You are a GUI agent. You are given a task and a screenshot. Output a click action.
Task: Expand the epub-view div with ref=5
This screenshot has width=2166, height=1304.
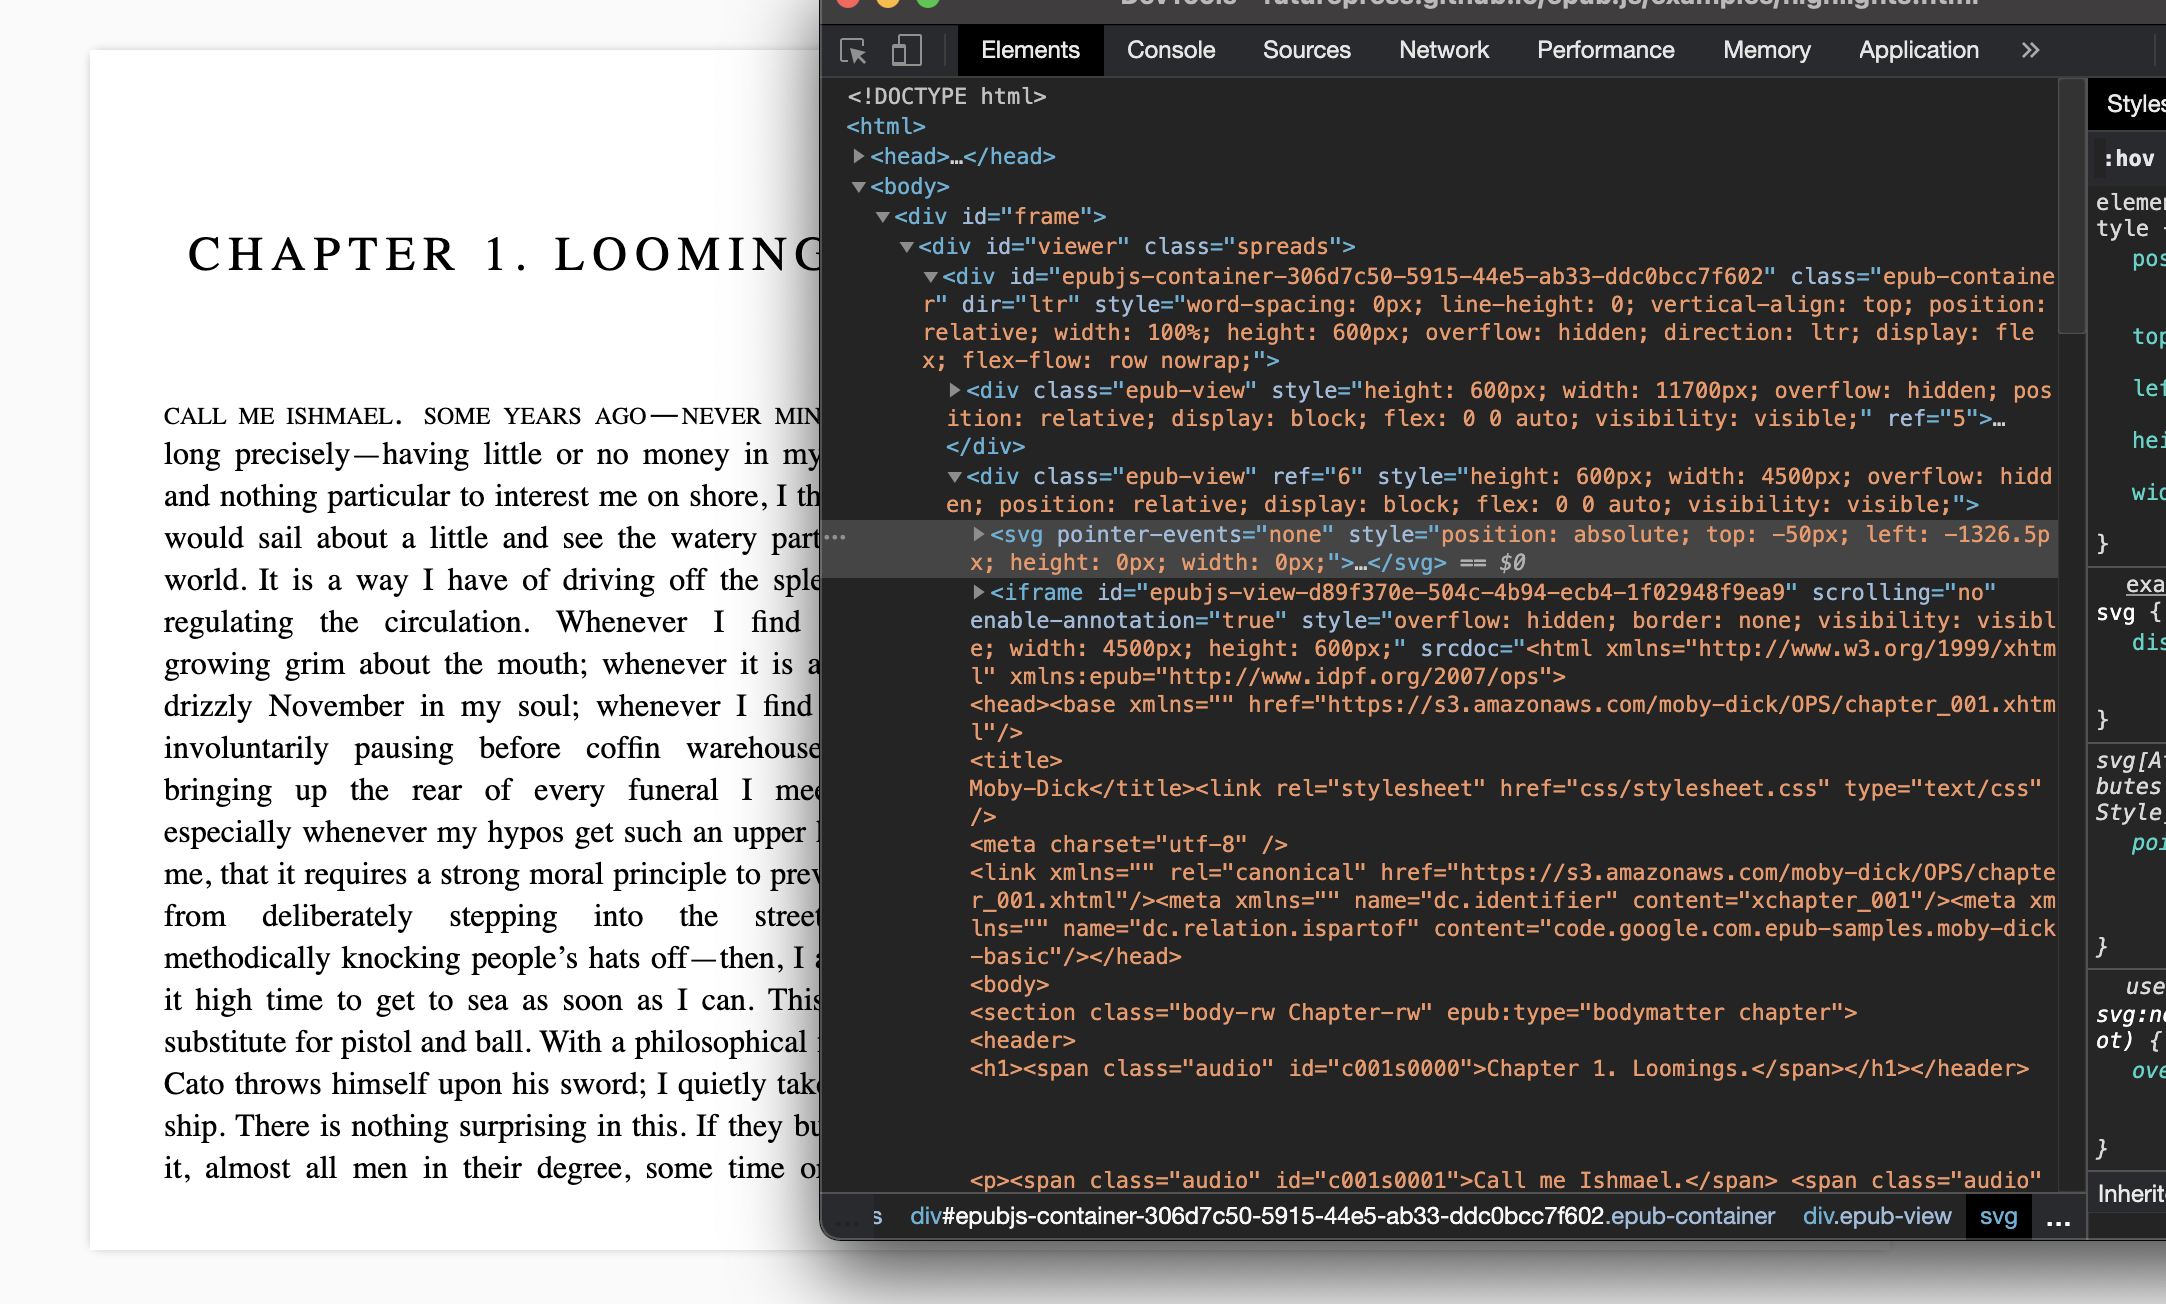point(953,390)
